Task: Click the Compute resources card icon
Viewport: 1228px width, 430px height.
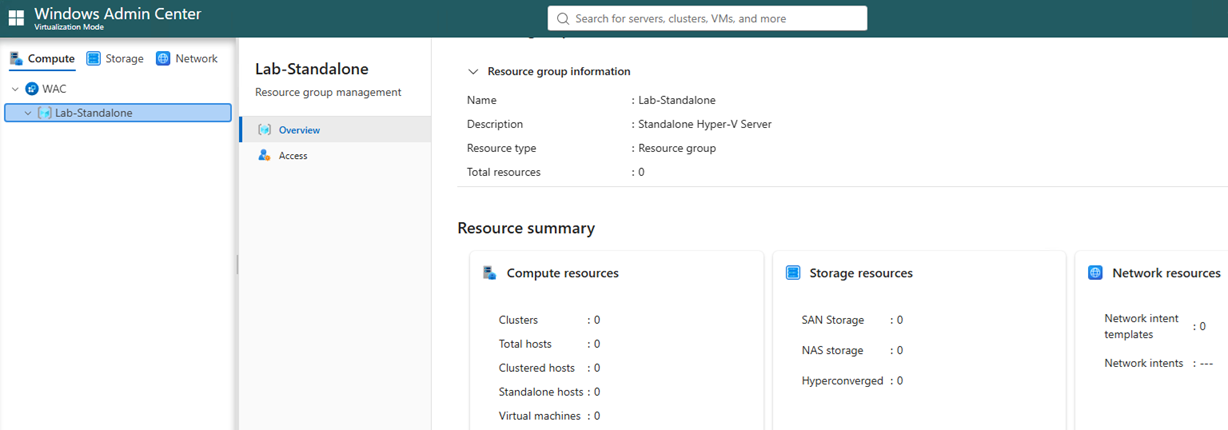Action: pyautogui.click(x=490, y=273)
